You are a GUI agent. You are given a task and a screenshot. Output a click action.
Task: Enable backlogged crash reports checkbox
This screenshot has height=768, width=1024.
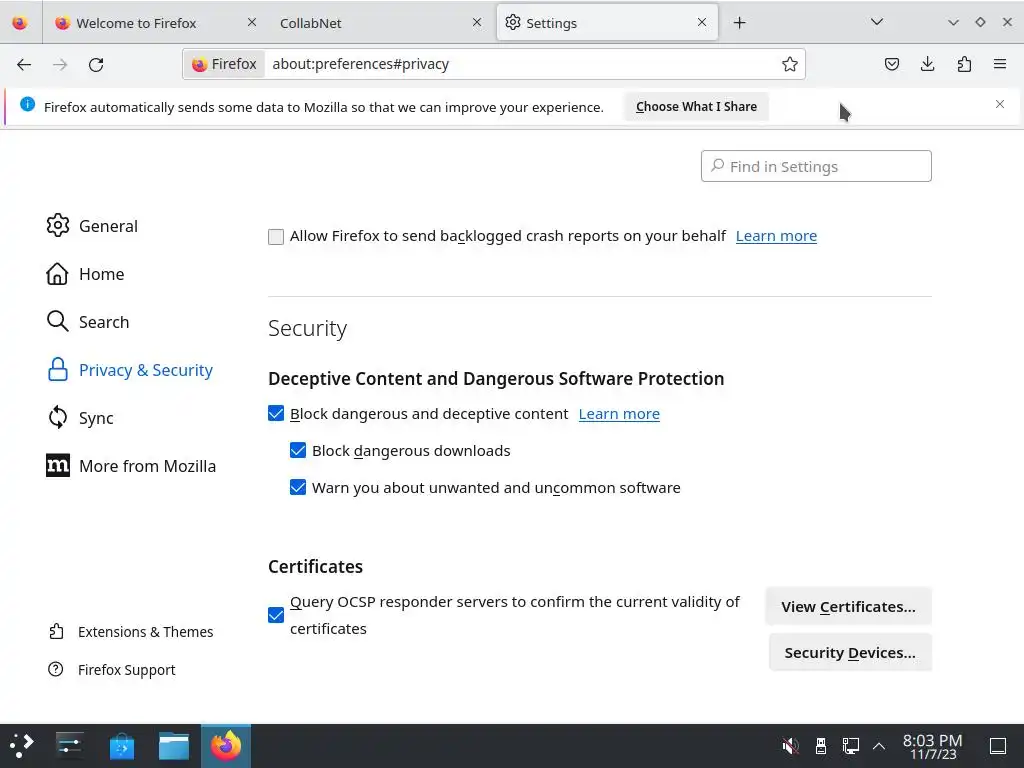[x=276, y=237]
